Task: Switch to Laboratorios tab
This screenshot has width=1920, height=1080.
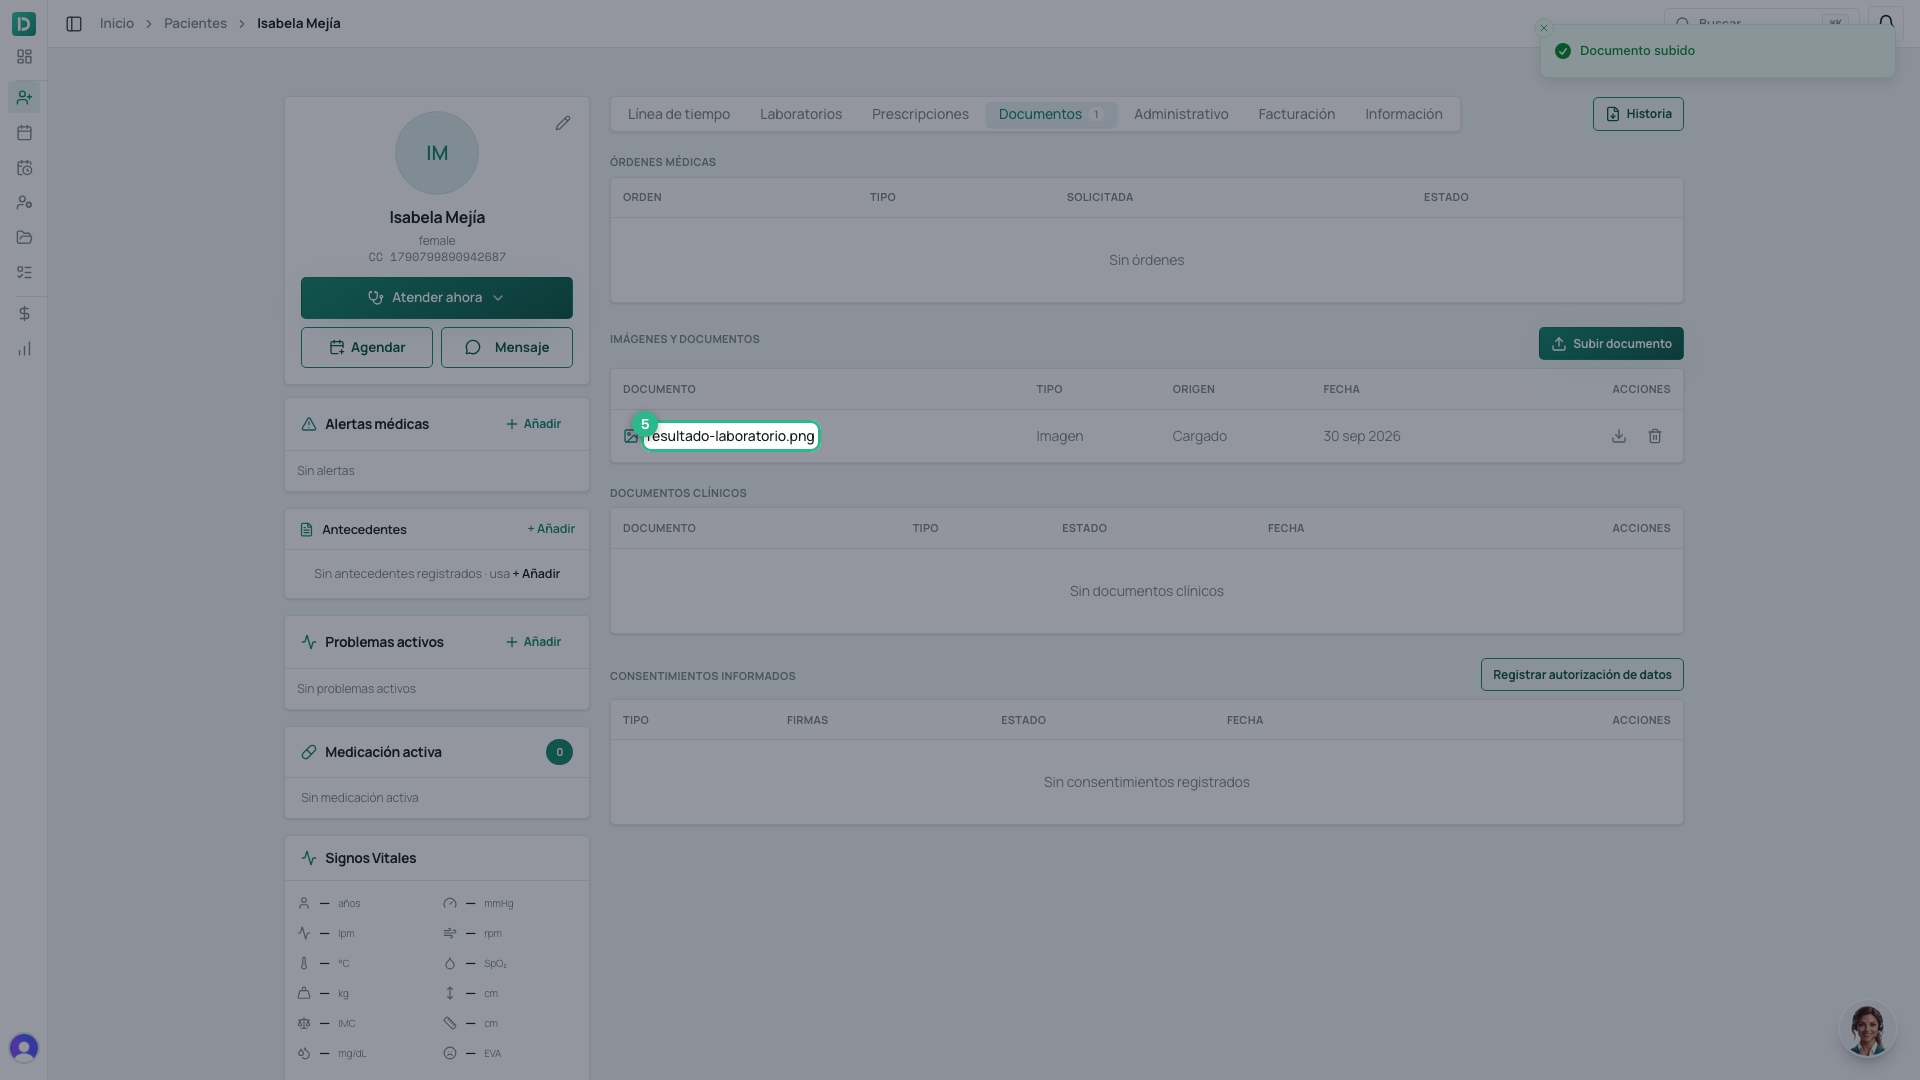Action: (801, 114)
